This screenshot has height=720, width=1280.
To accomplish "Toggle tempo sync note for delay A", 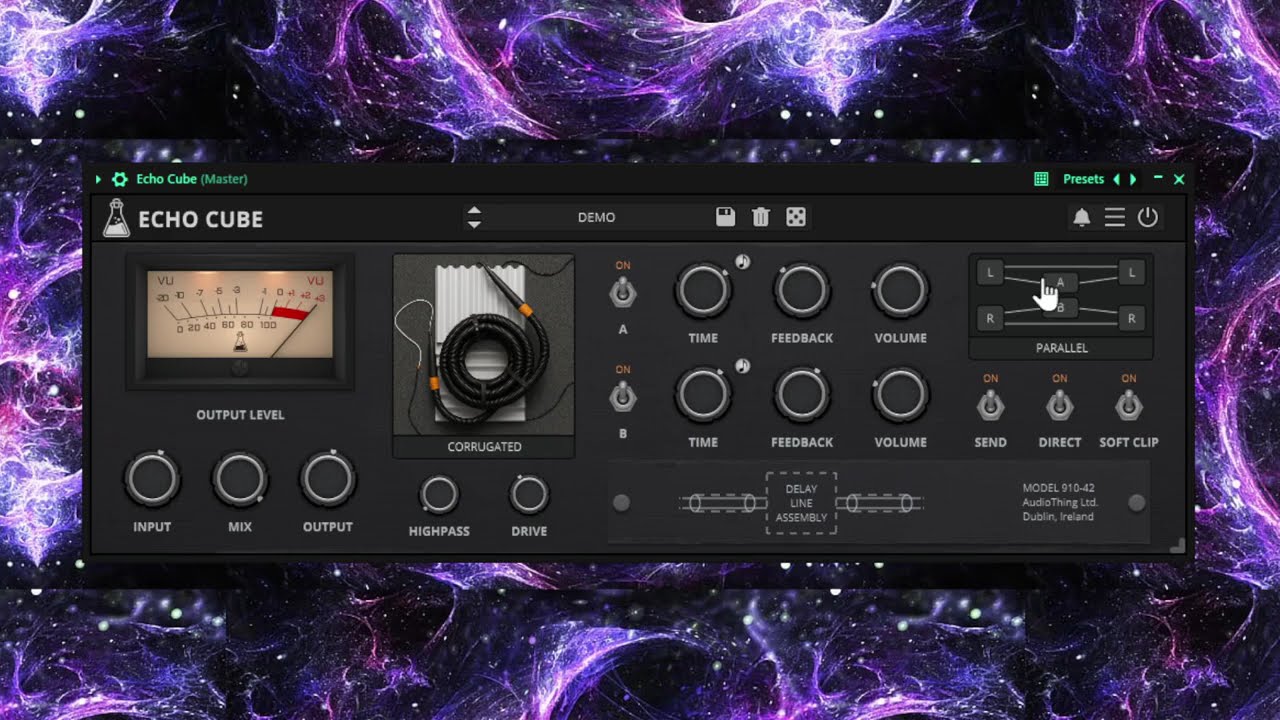I will point(742,262).
